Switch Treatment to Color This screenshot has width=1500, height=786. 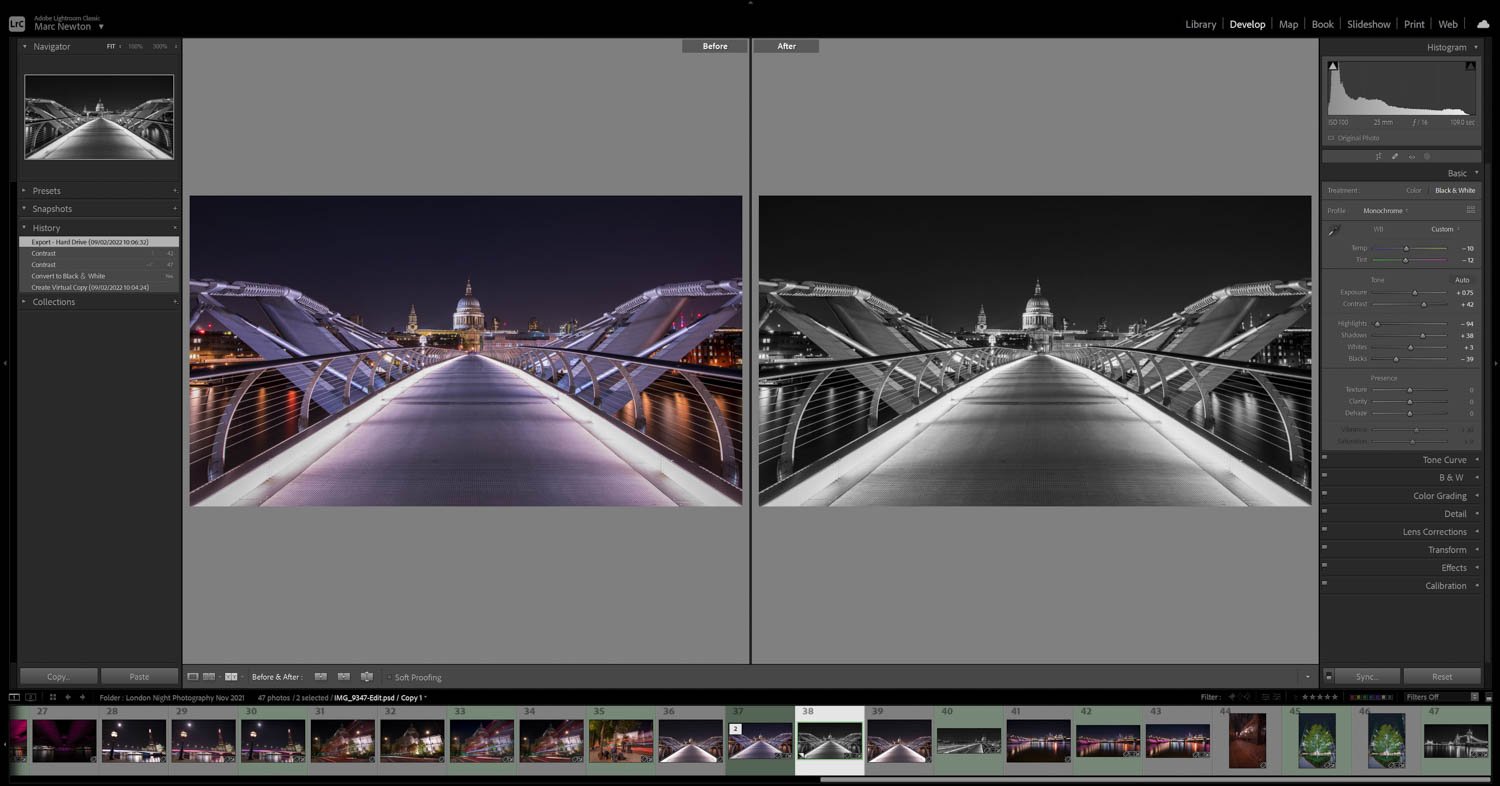(1414, 190)
